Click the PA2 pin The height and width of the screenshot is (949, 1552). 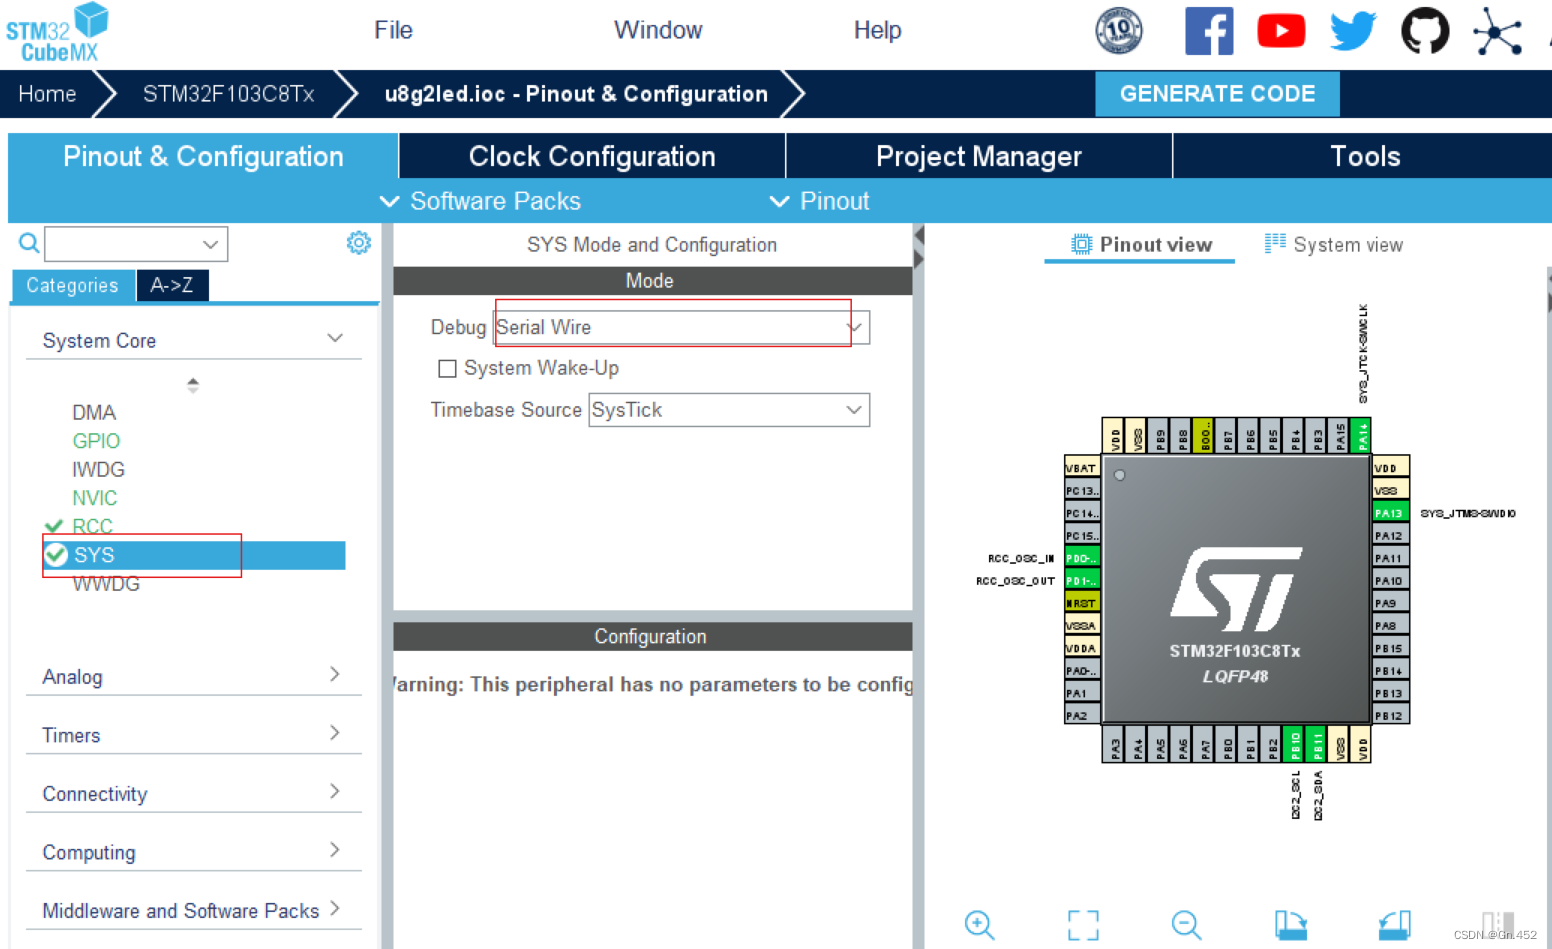point(1082,715)
